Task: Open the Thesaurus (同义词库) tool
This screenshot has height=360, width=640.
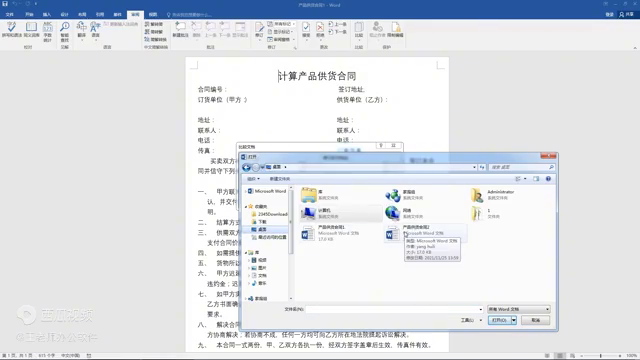Action: [31, 30]
